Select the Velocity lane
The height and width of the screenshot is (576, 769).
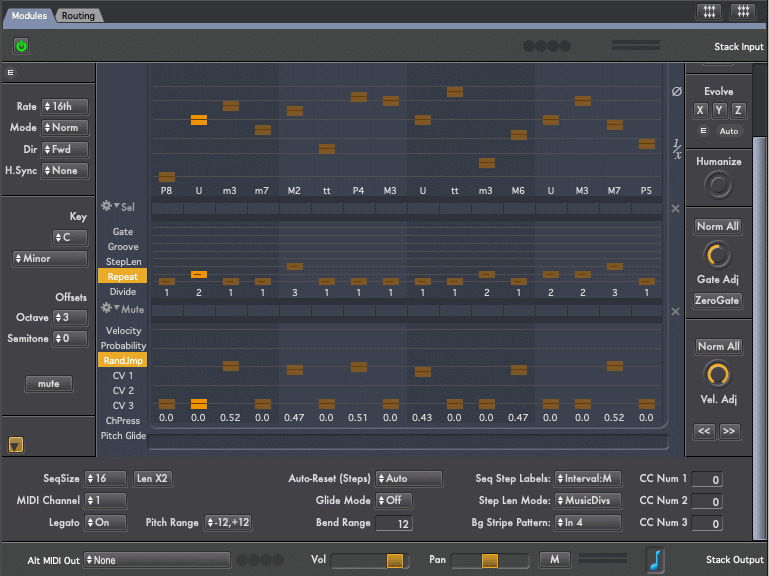[123, 331]
